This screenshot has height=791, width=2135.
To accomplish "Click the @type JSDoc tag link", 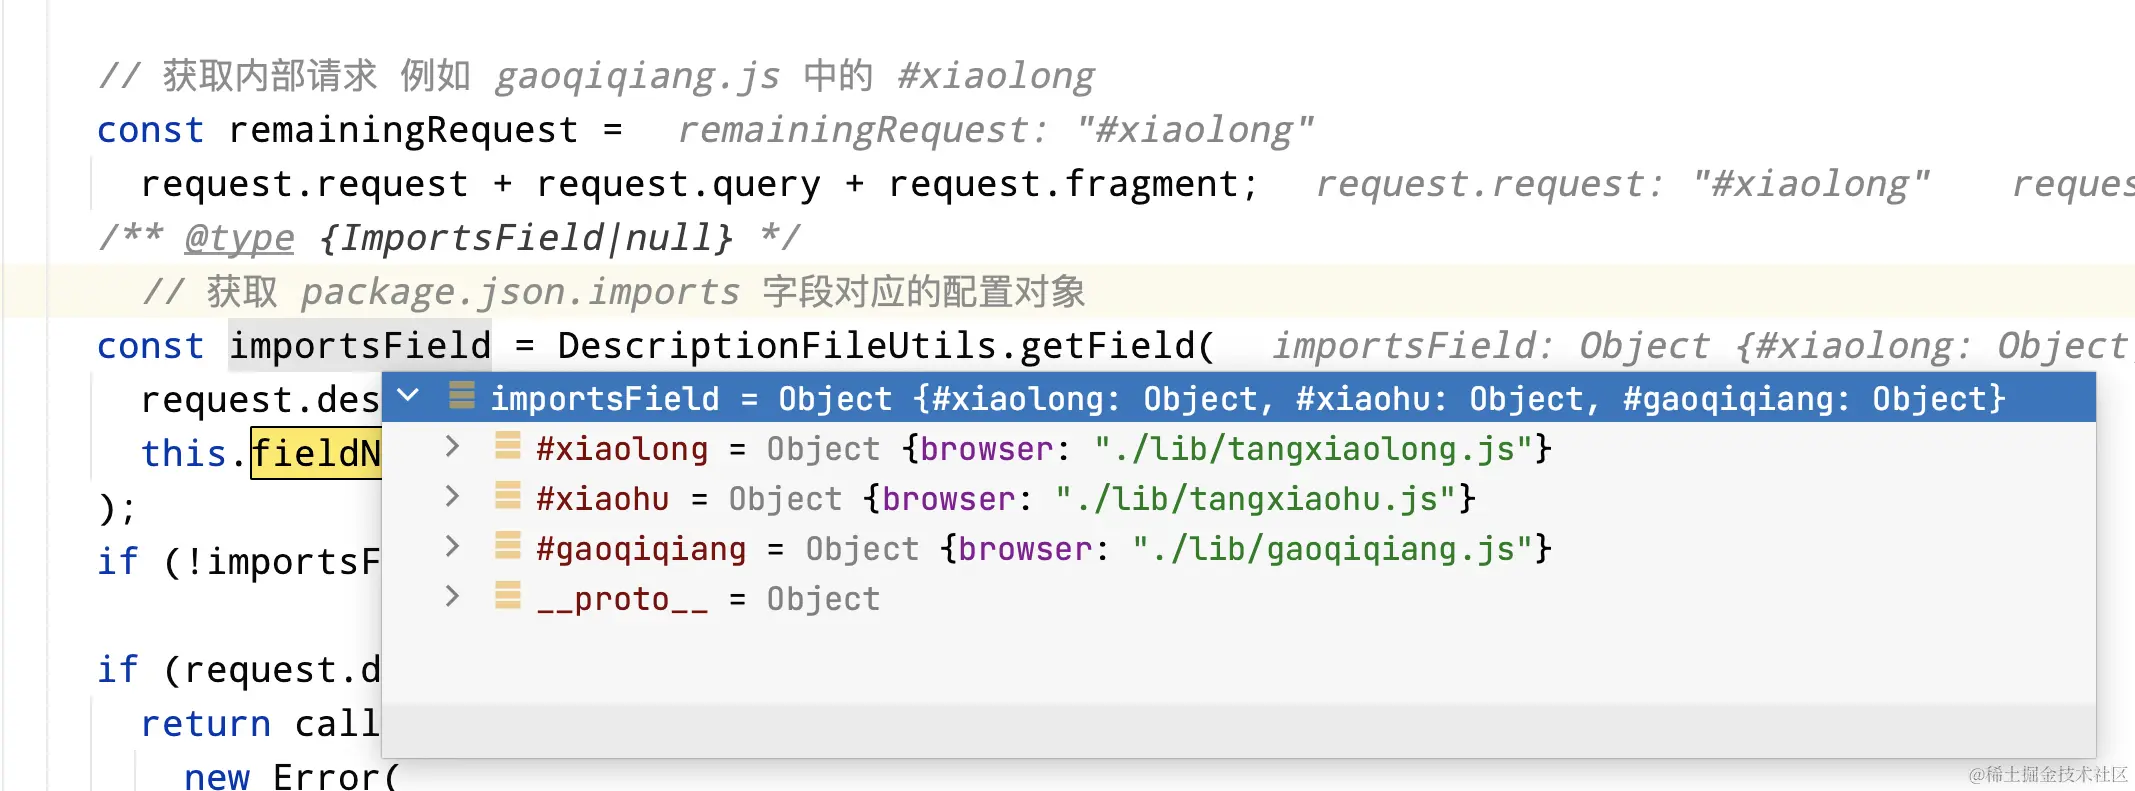I will 239,238.
